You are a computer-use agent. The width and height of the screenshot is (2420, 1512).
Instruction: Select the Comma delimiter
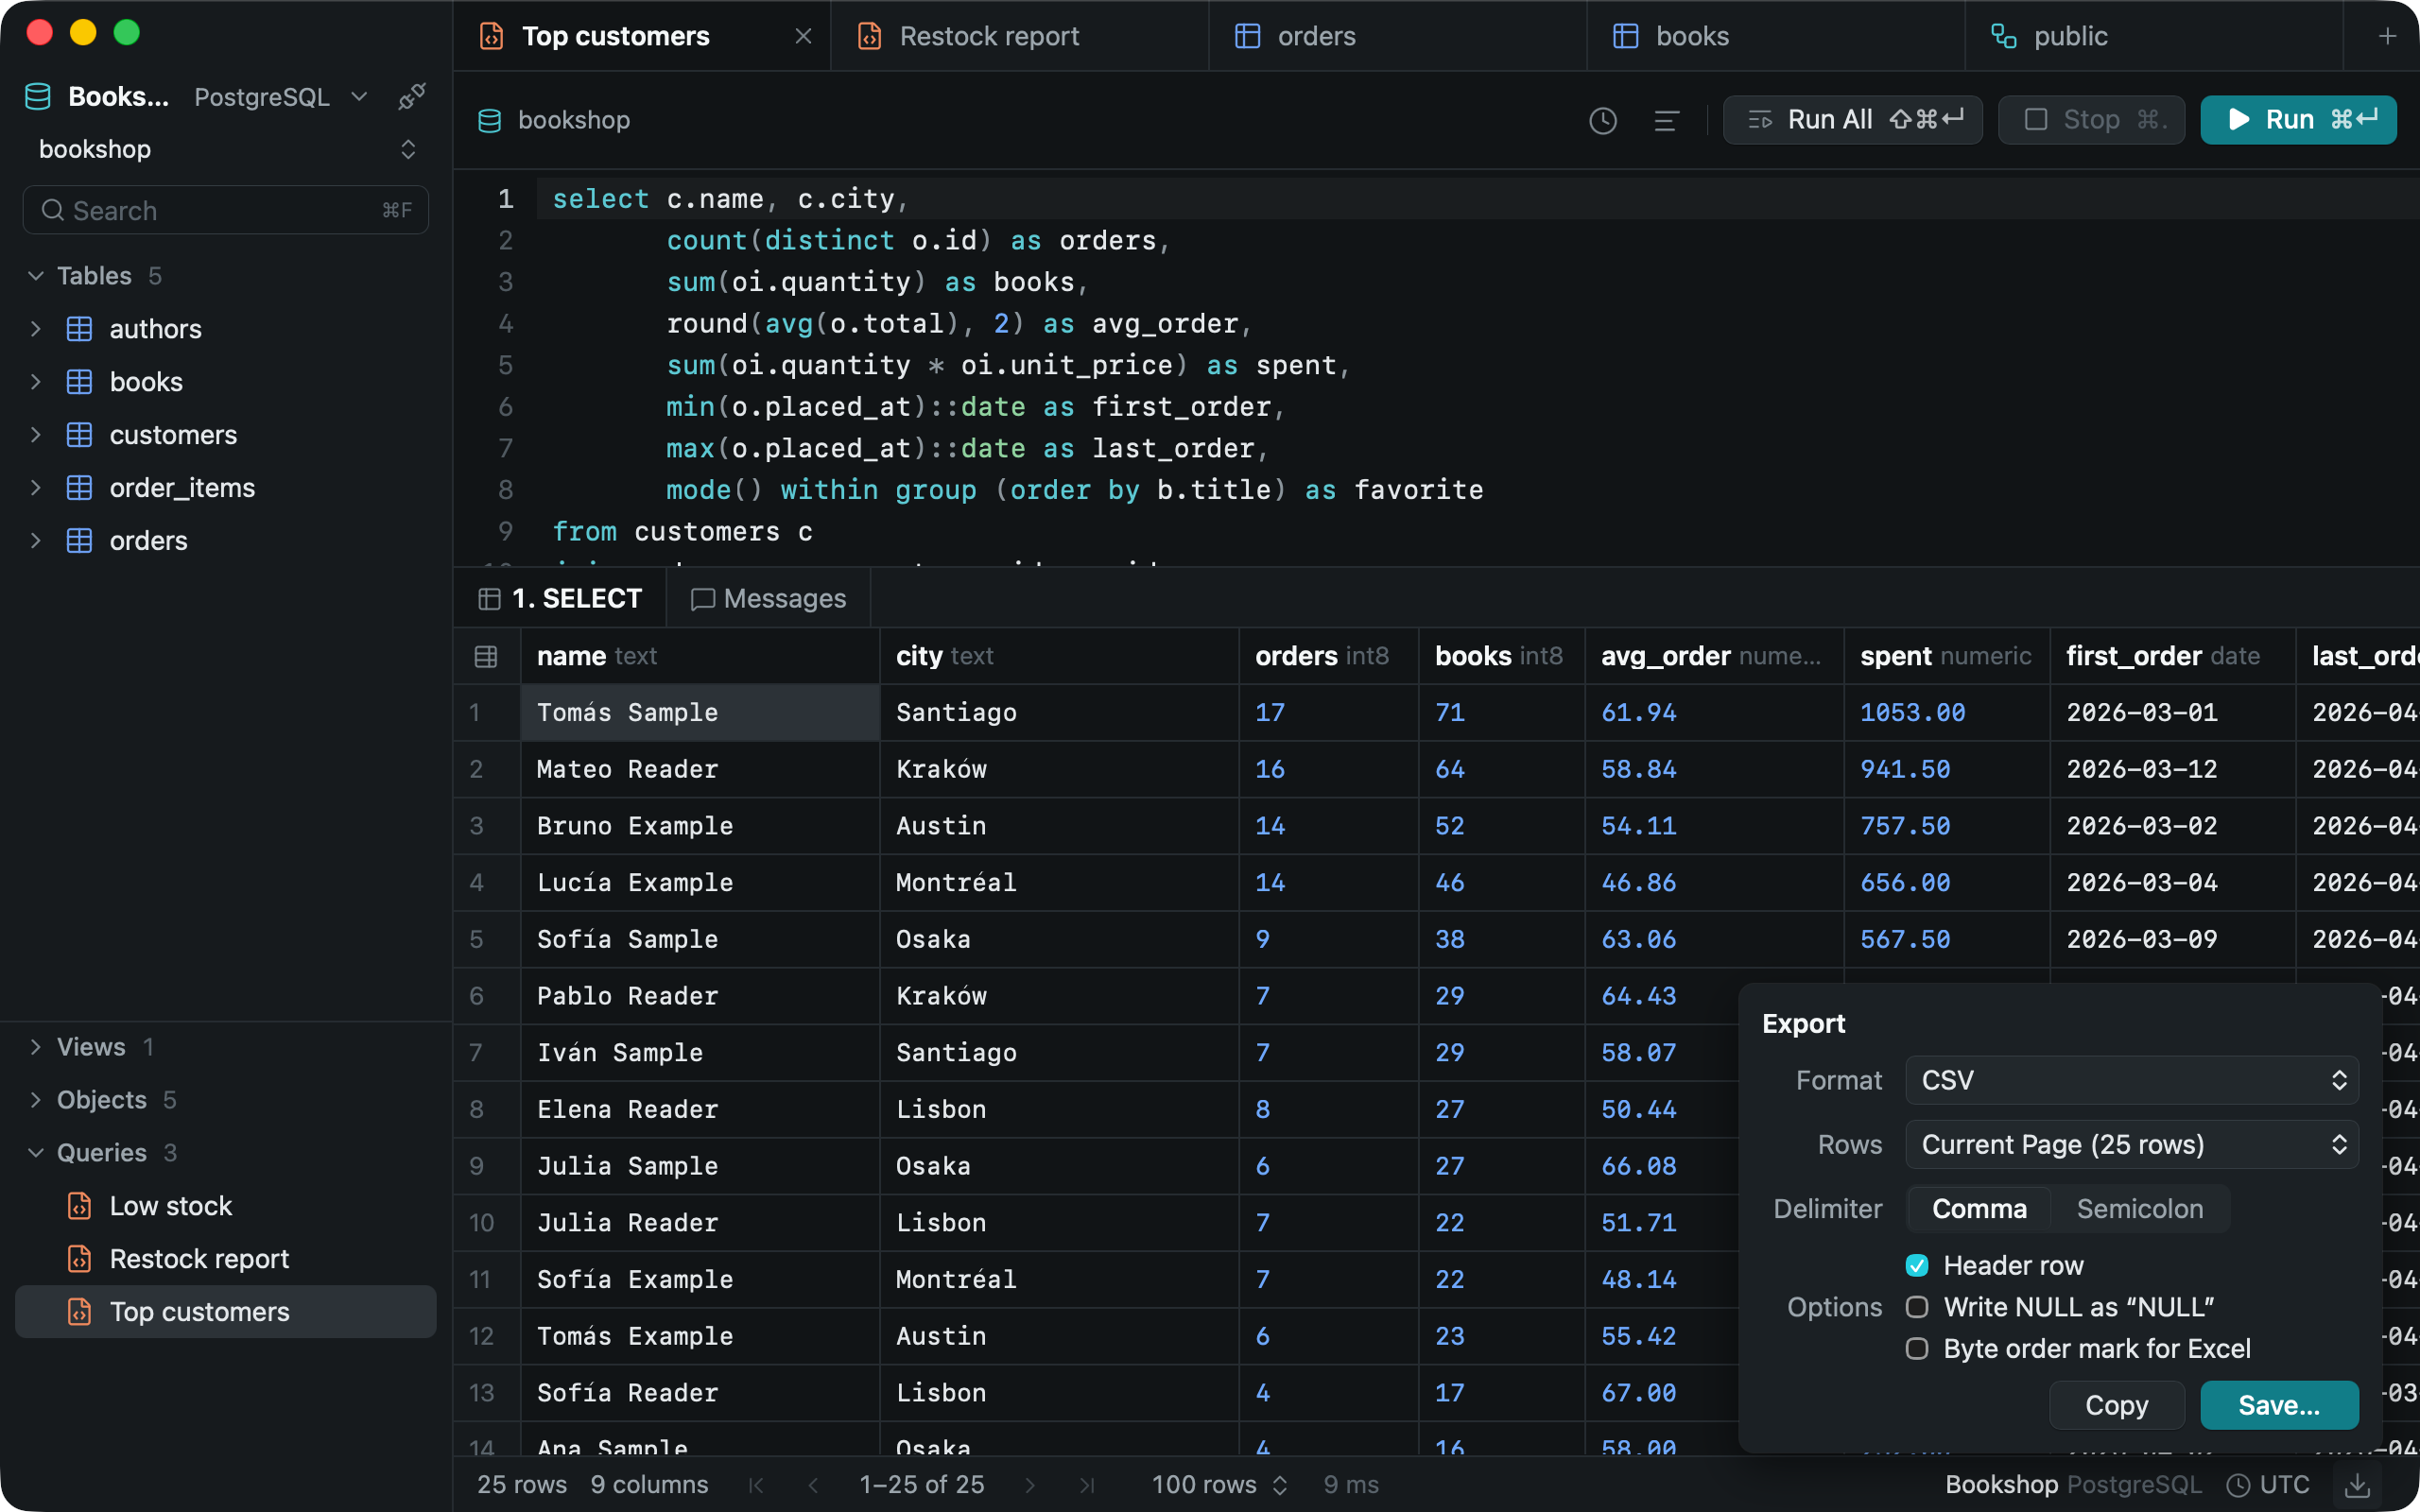pyautogui.click(x=1979, y=1209)
